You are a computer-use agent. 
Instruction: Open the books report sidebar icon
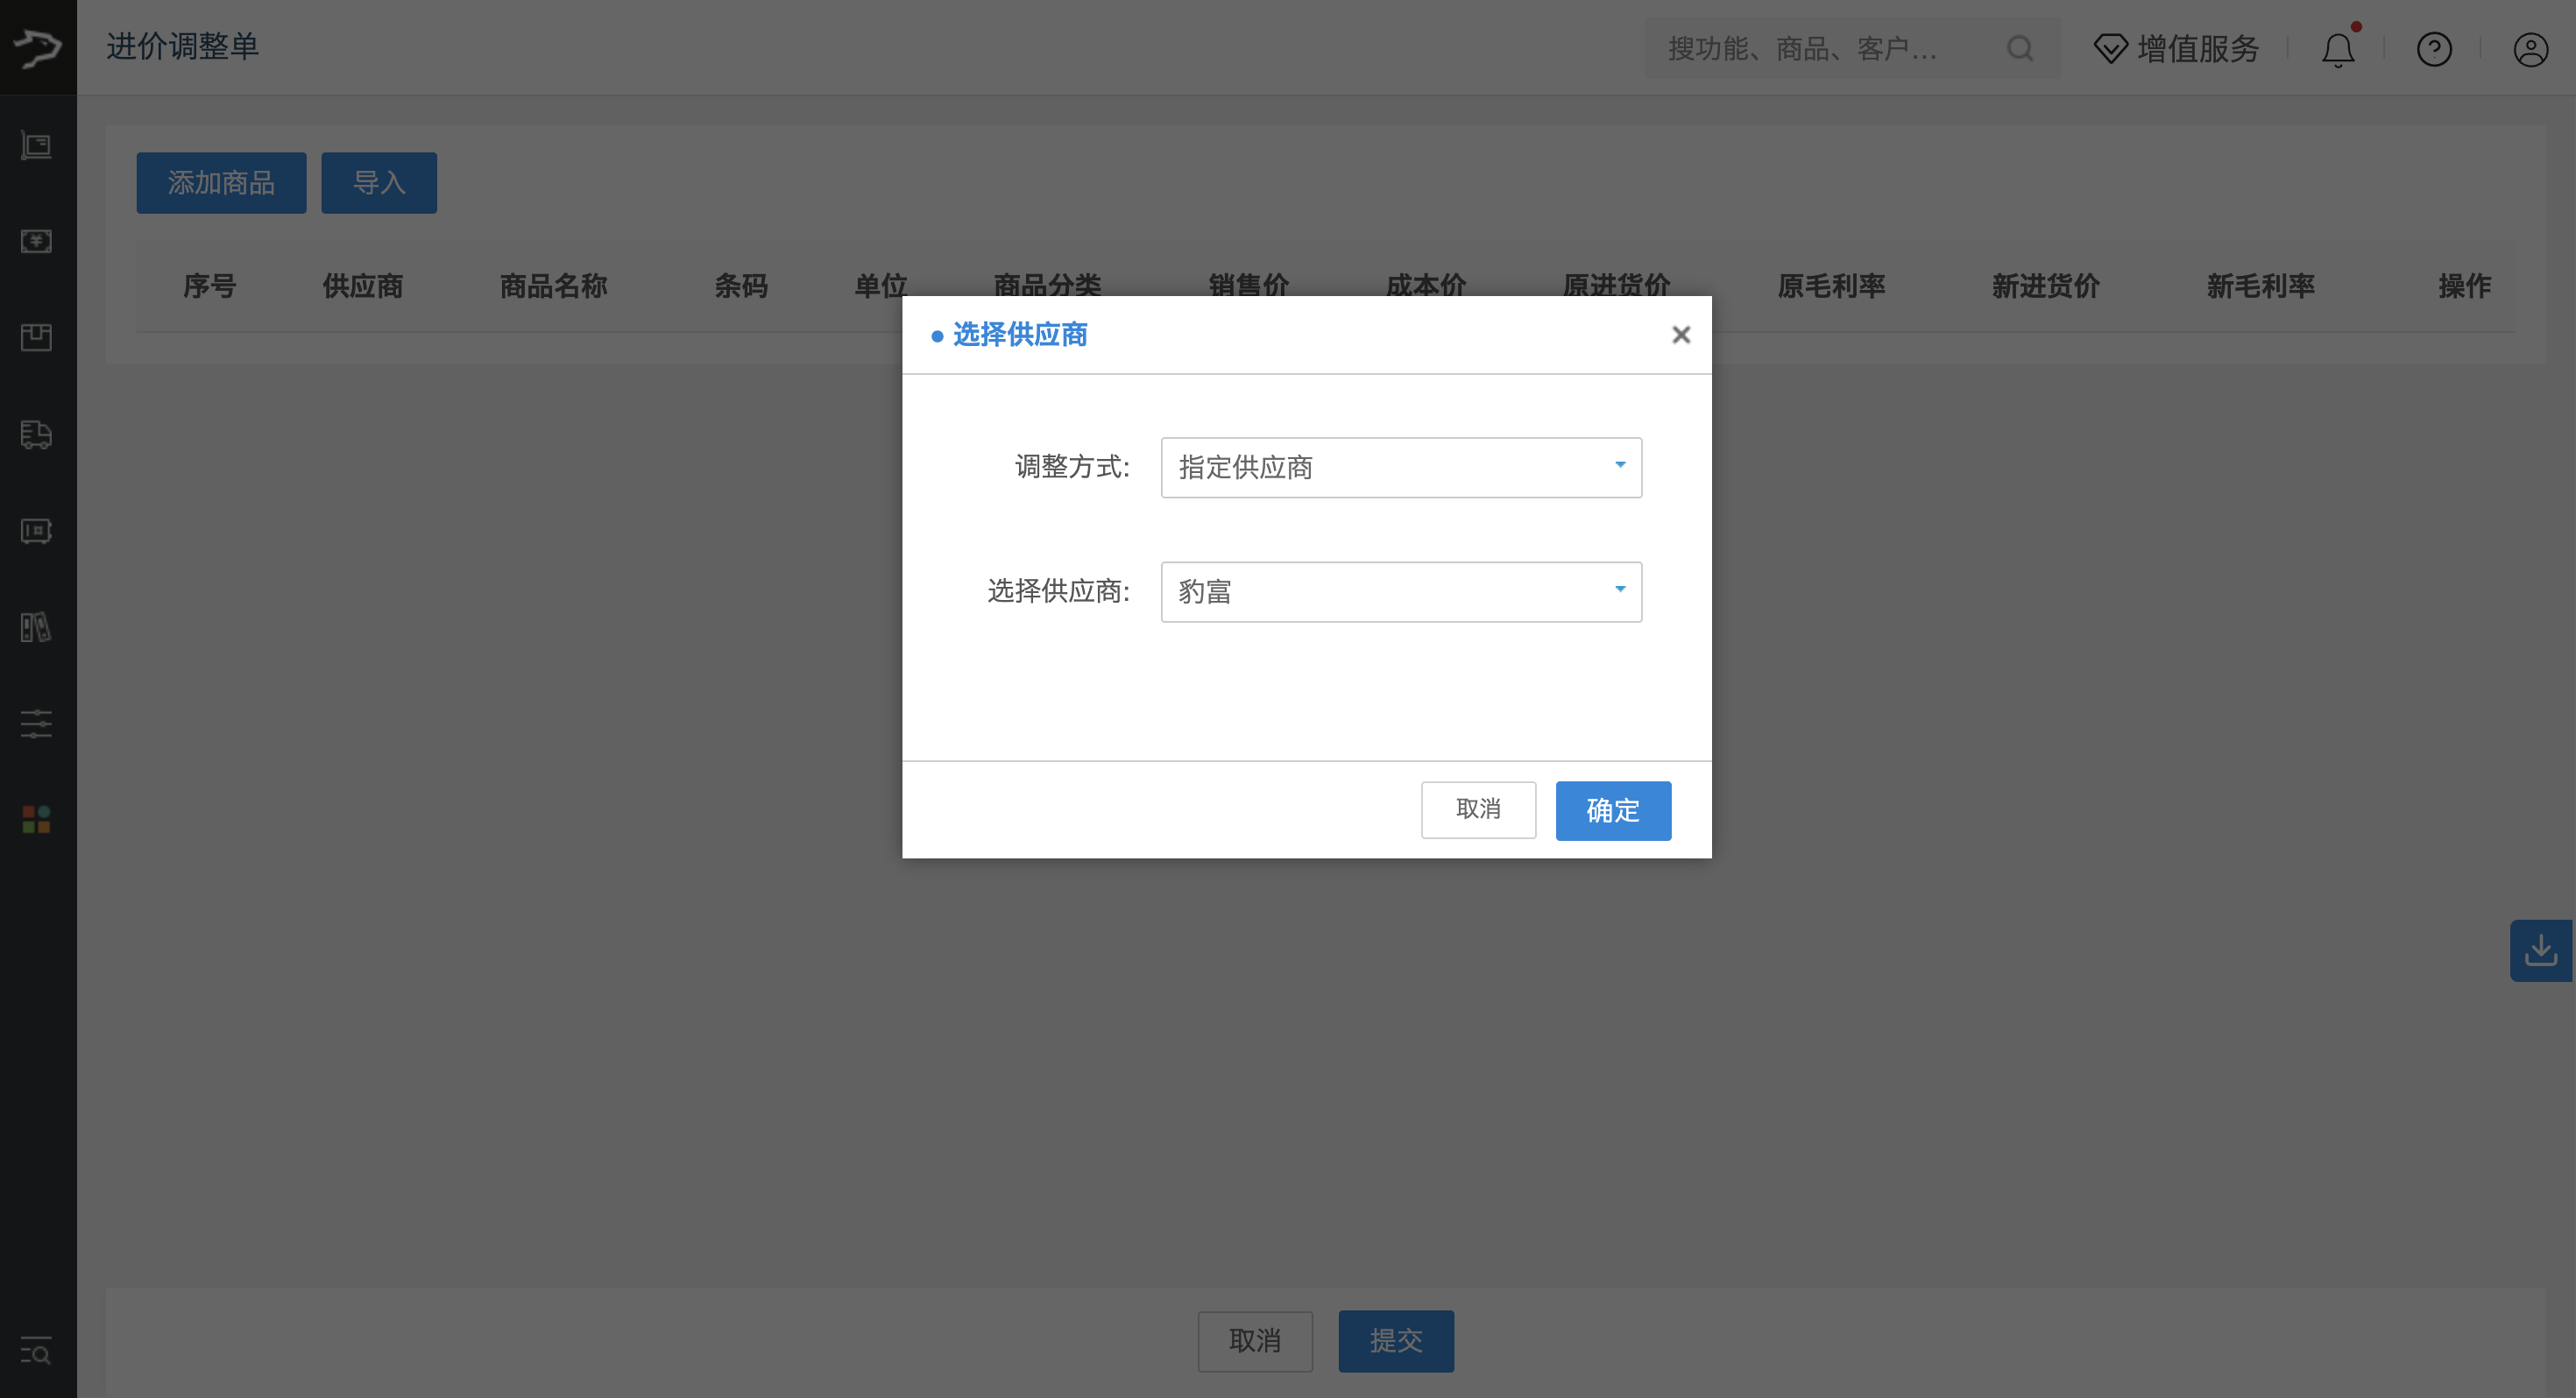tap(37, 627)
